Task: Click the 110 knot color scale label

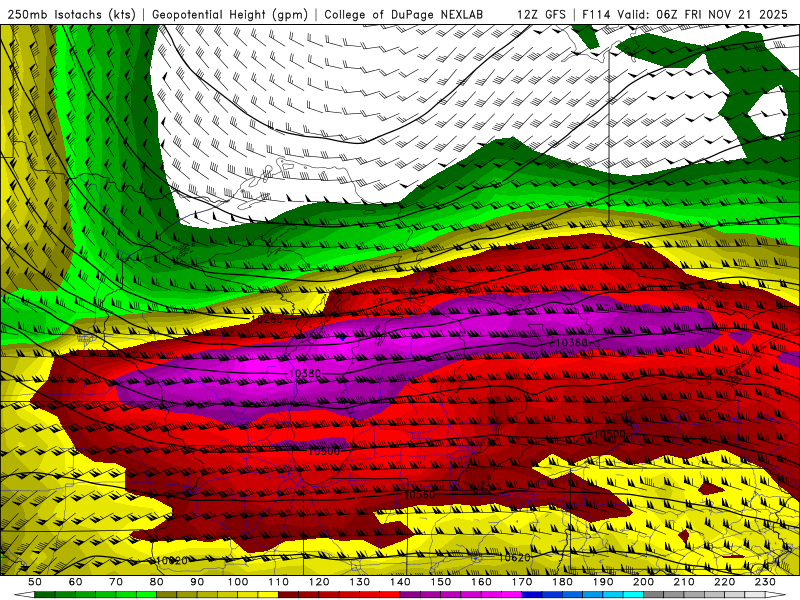Action: click(x=279, y=582)
